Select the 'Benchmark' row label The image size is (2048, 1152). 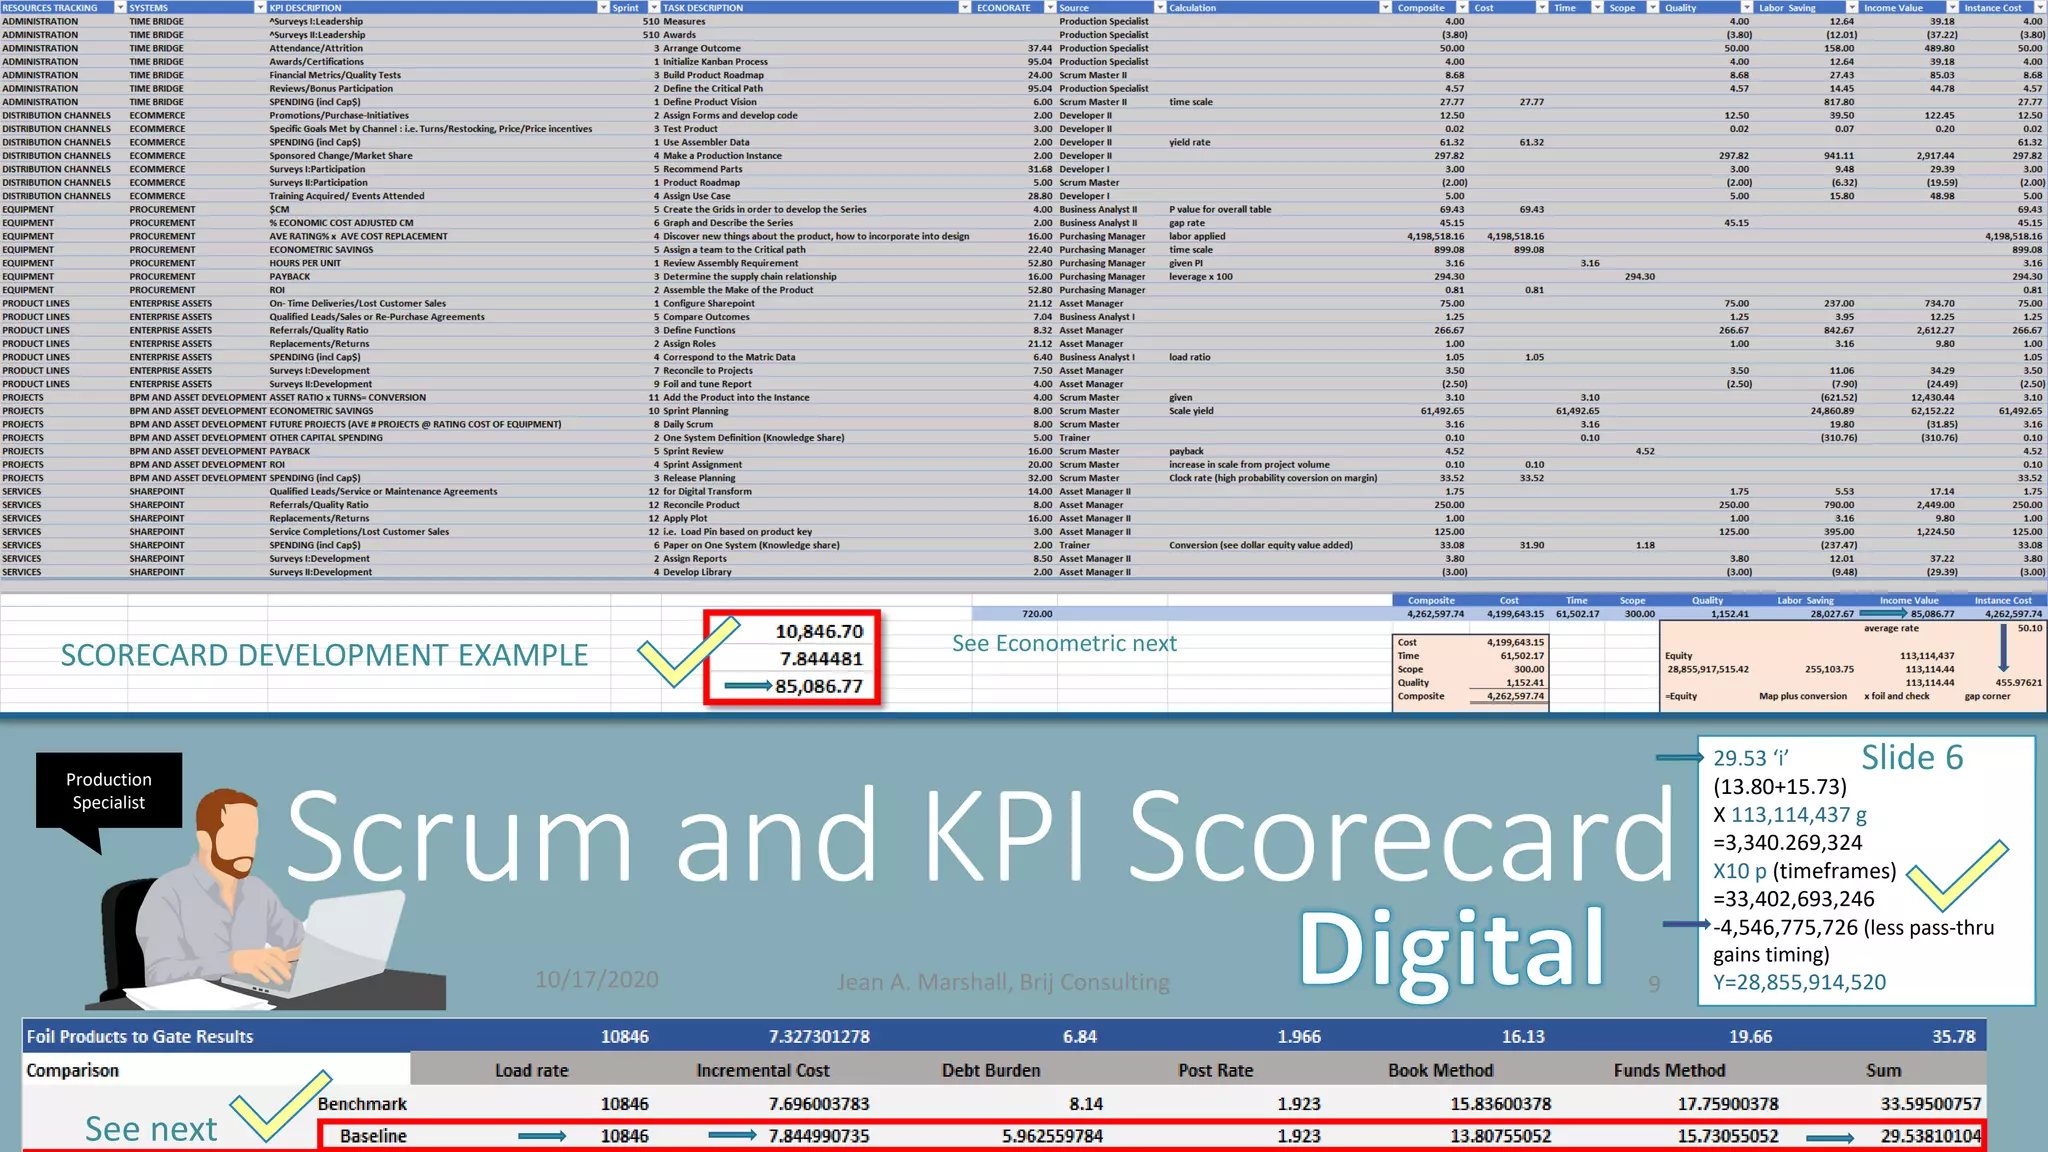pyautogui.click(x=362, y=1104)
